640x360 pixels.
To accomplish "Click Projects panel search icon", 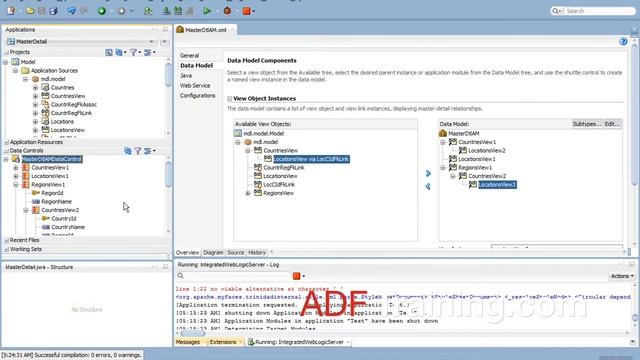I will (x=109, y=52).
